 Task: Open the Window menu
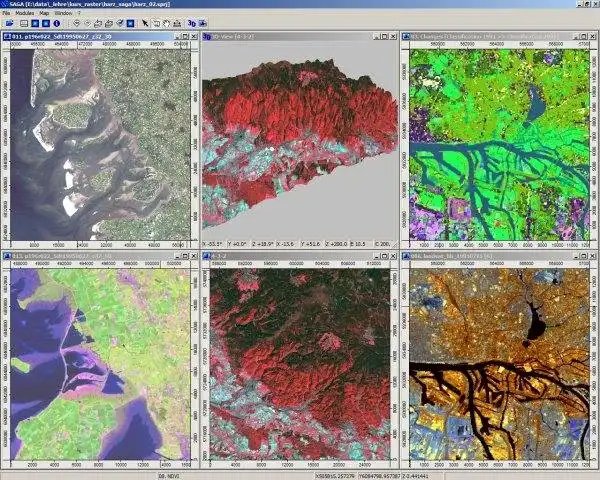point(65,12)
